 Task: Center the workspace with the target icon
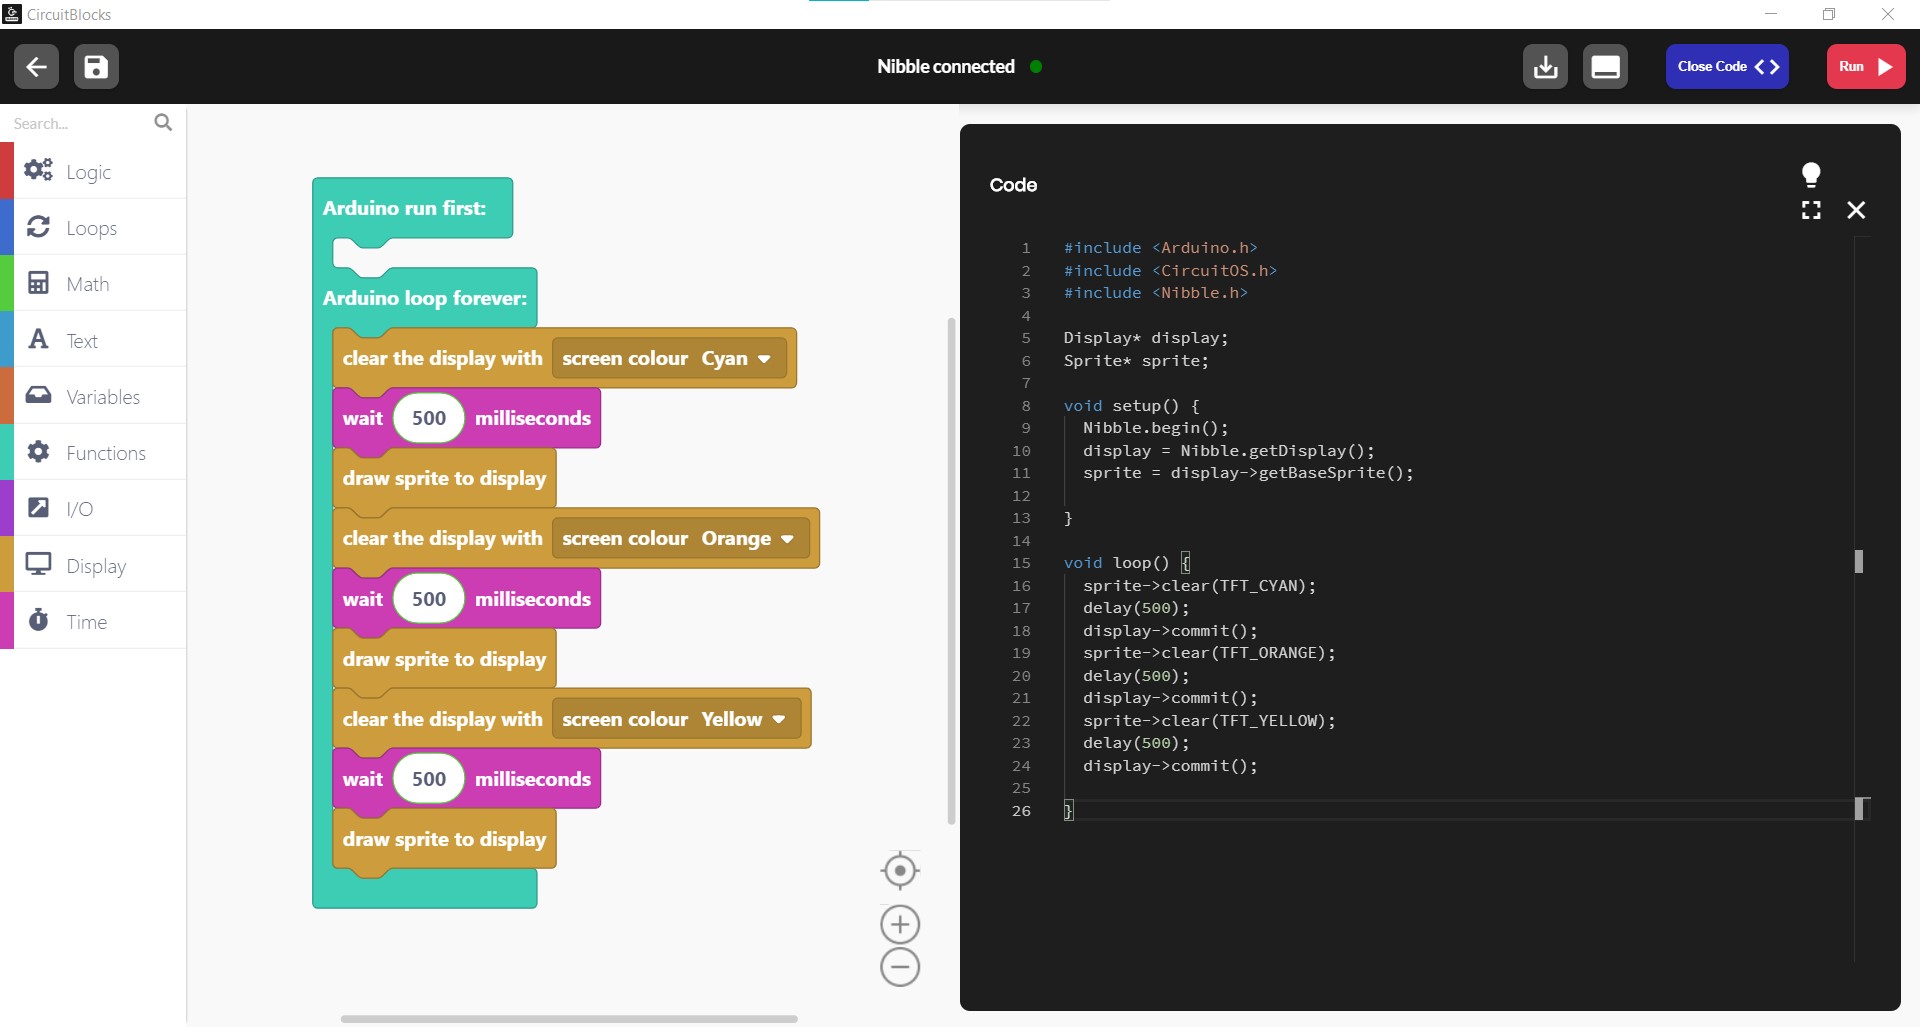click(900, 871)
